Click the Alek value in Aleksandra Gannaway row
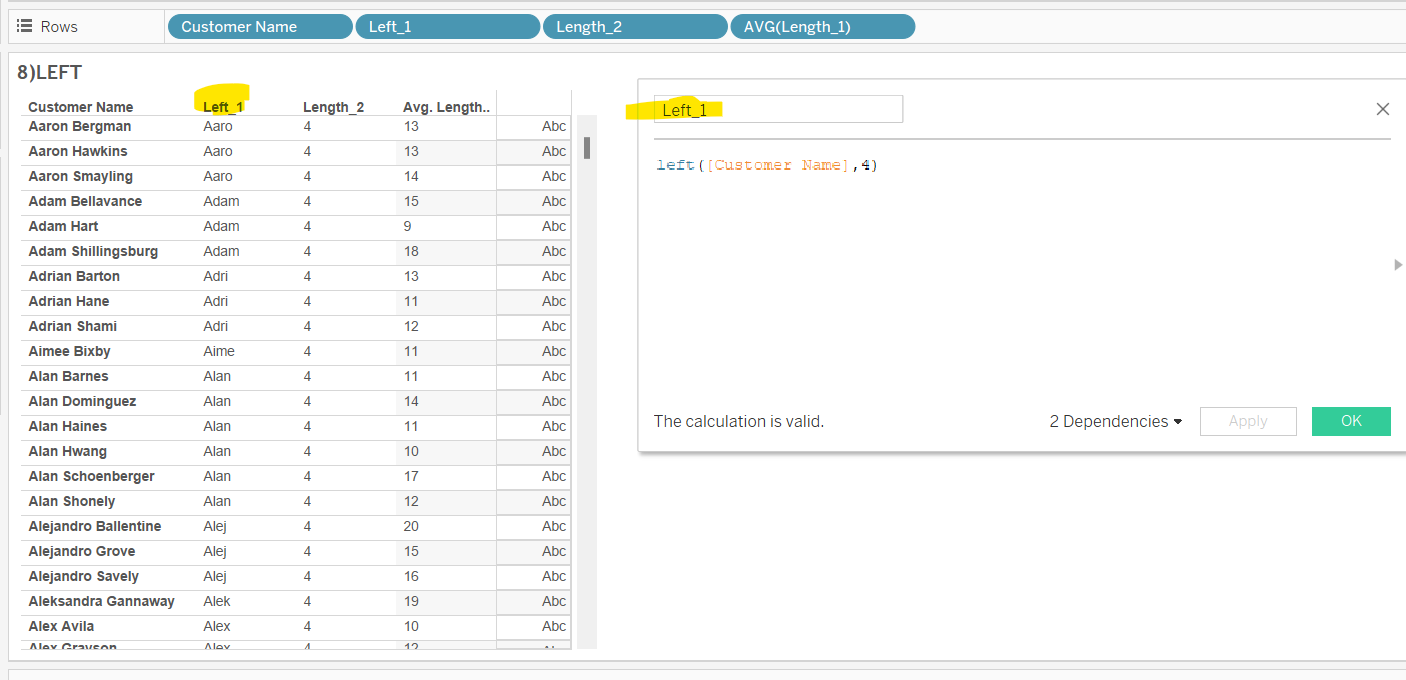The width and height of the screenshot is (1406, 680). [x=217, y=601]
